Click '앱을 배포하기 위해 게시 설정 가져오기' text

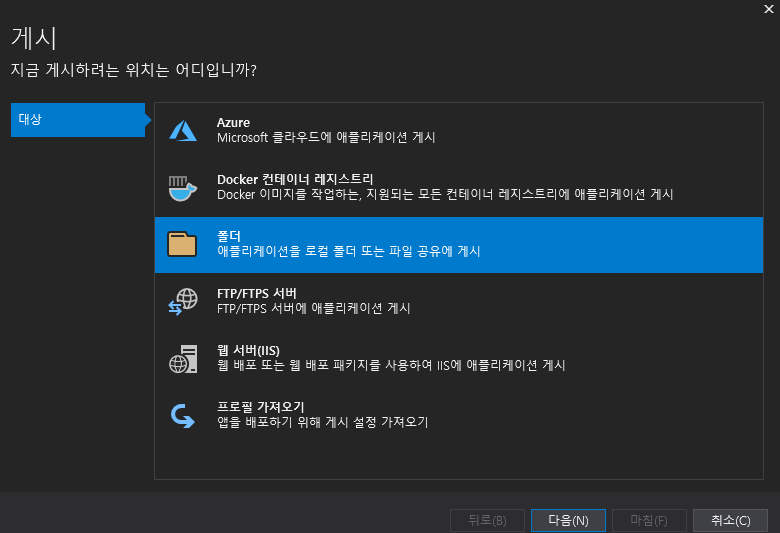click(323, 422)
